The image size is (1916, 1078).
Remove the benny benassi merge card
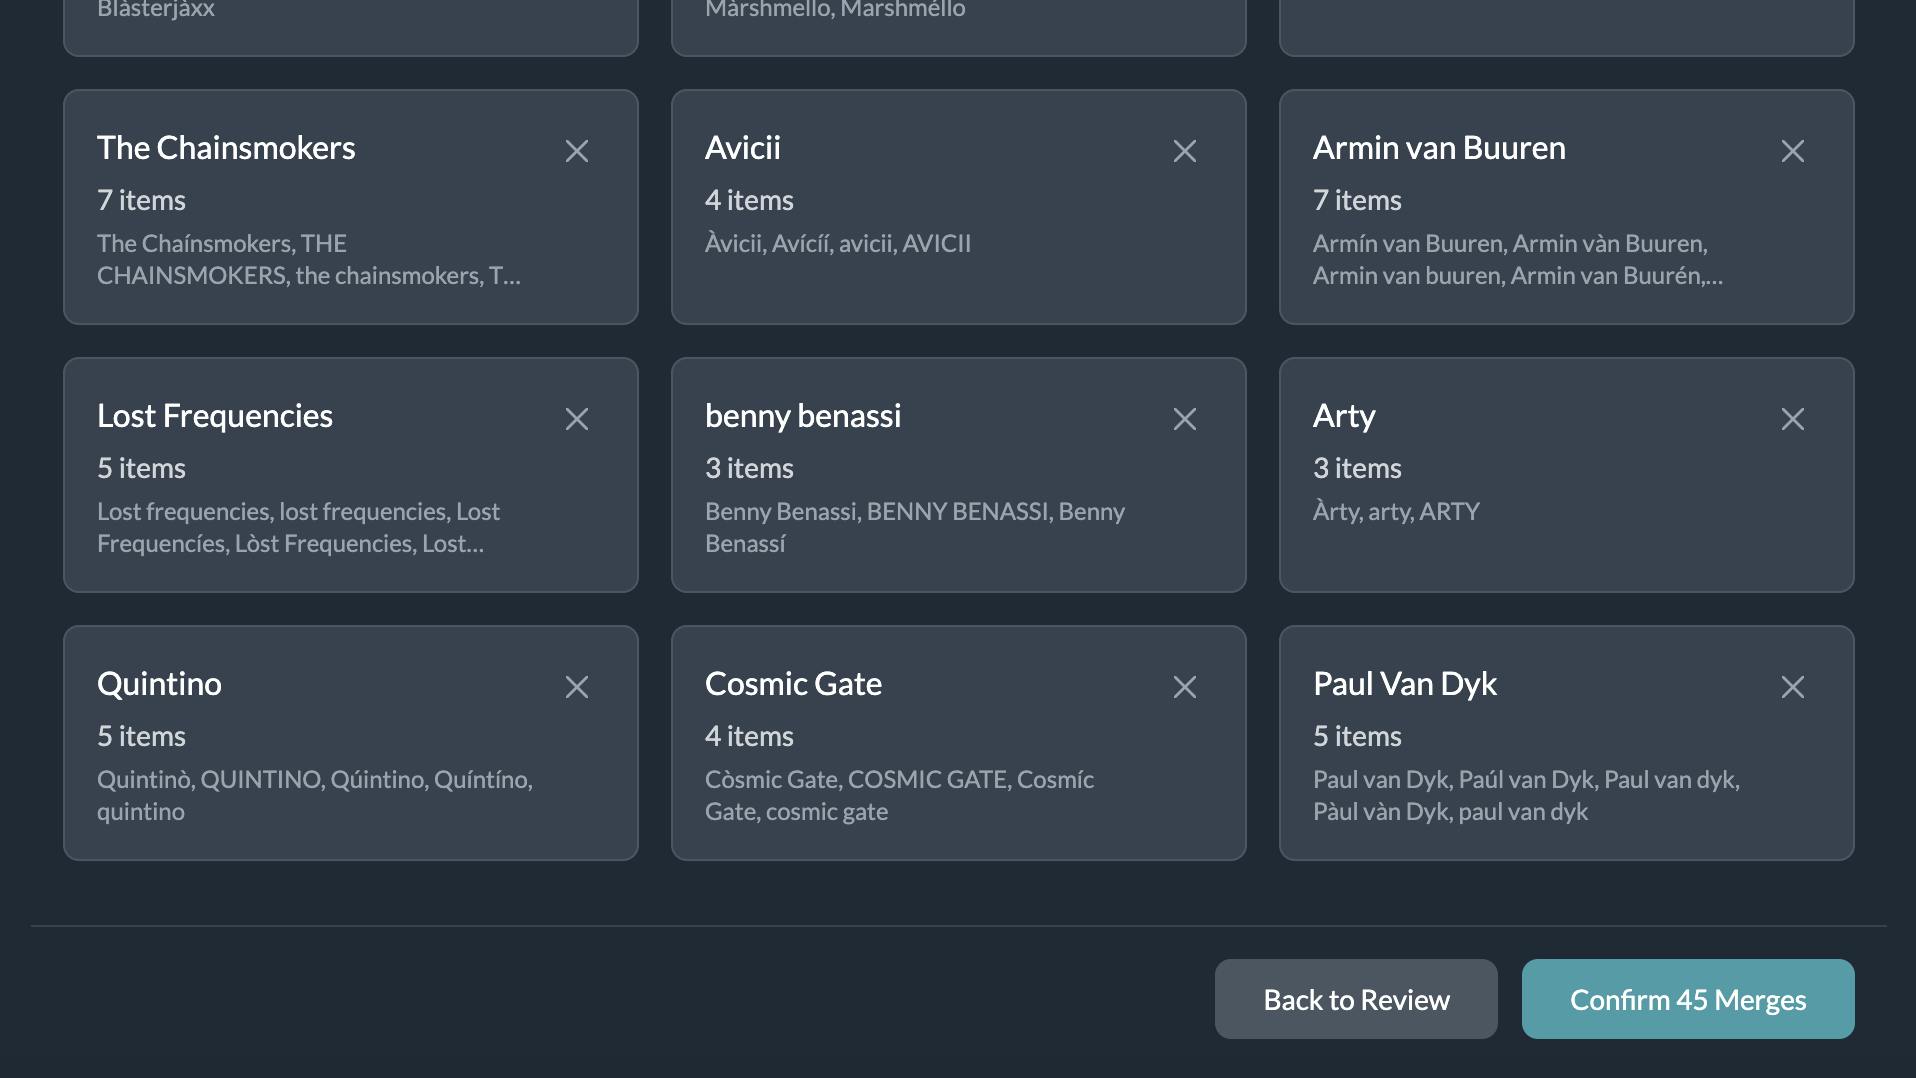(x=1184, y=419)
